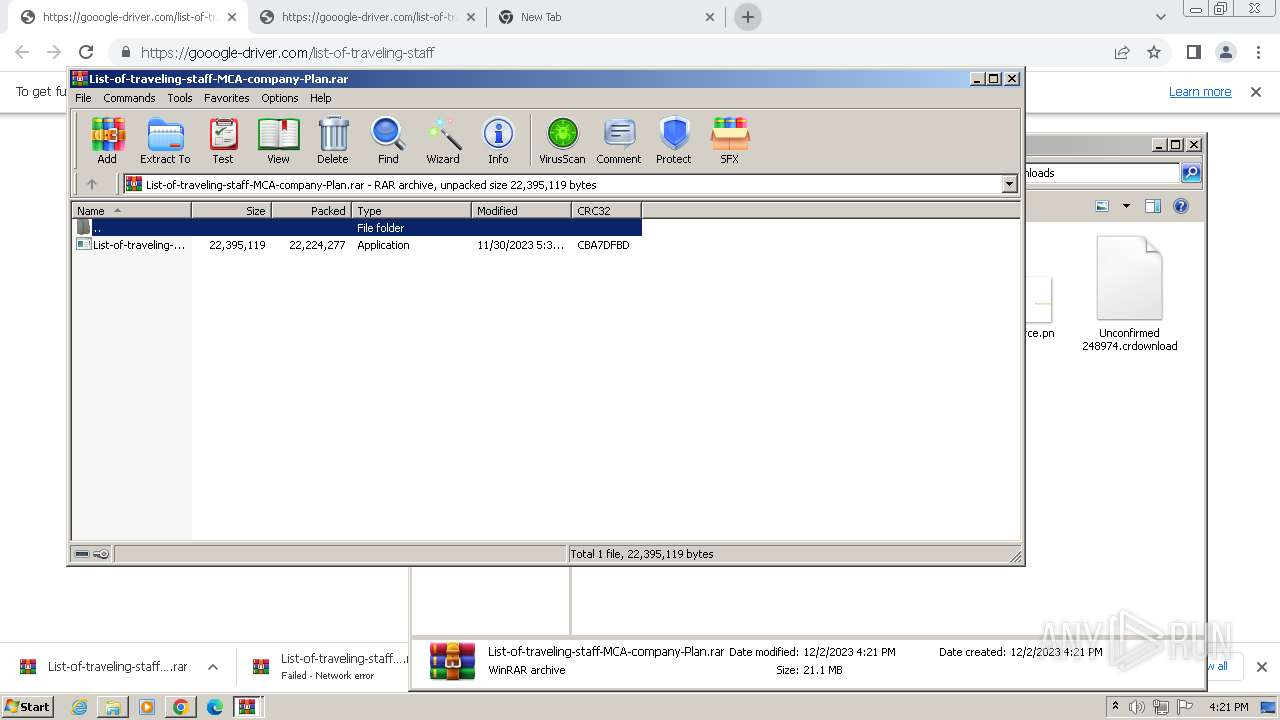Toggle the Explorer preview pane icon
Viewport: 1280px width, 720px height.
[x=1153, y=206]
